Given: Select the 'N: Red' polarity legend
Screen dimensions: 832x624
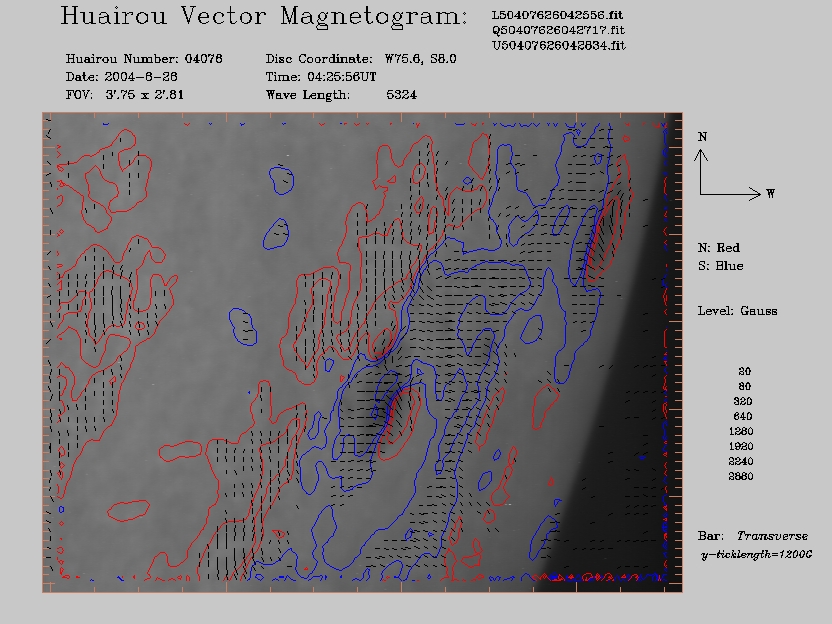Looking at the screenshot, I should (x=719, y=247).
